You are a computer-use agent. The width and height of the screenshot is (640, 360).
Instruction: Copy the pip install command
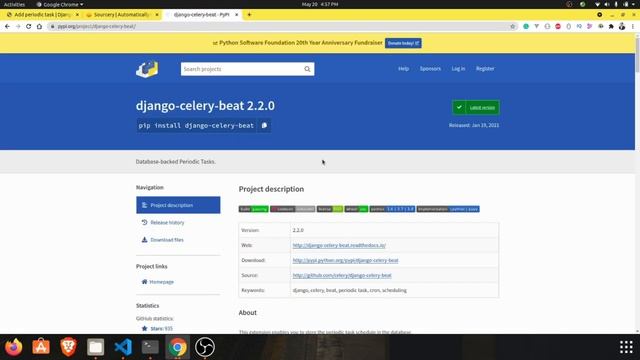coord(264,125)
